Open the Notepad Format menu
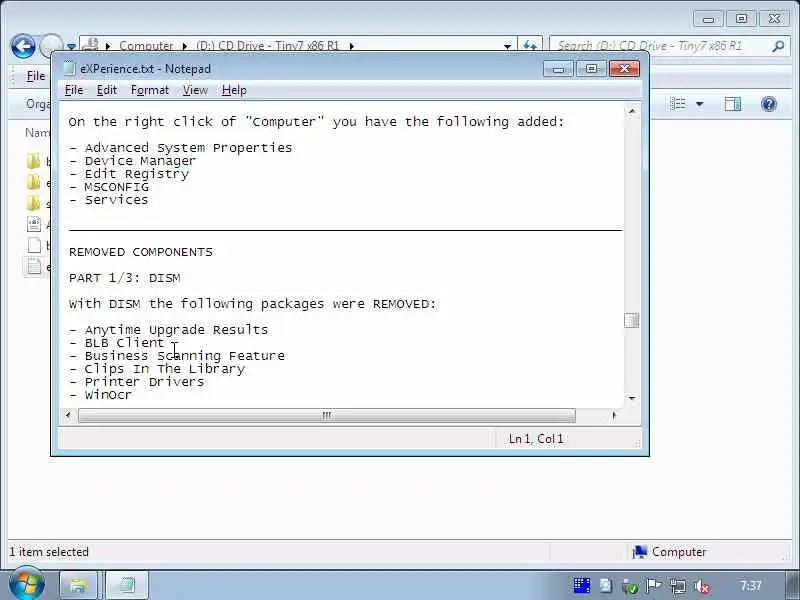This screenshot has width=800, height=600. pyautogui.click(x=149, y=90)
